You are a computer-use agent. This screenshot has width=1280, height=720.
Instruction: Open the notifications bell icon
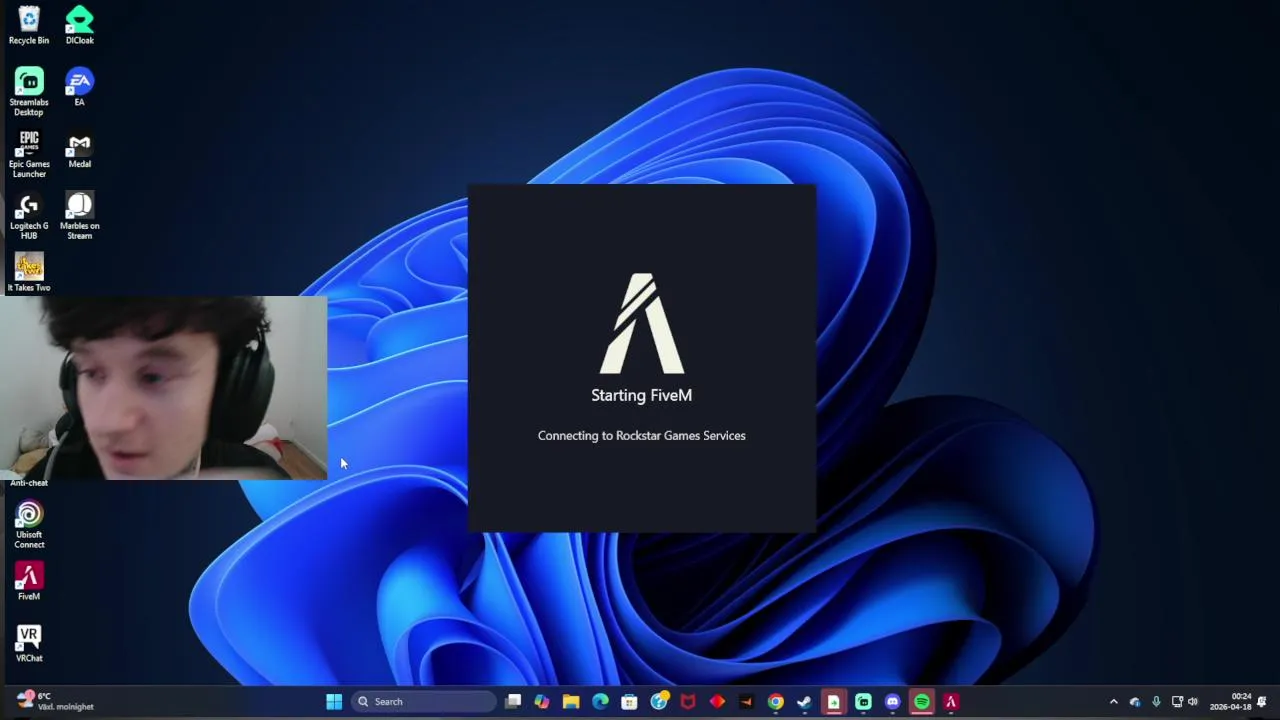click(x=1262, y=702)
